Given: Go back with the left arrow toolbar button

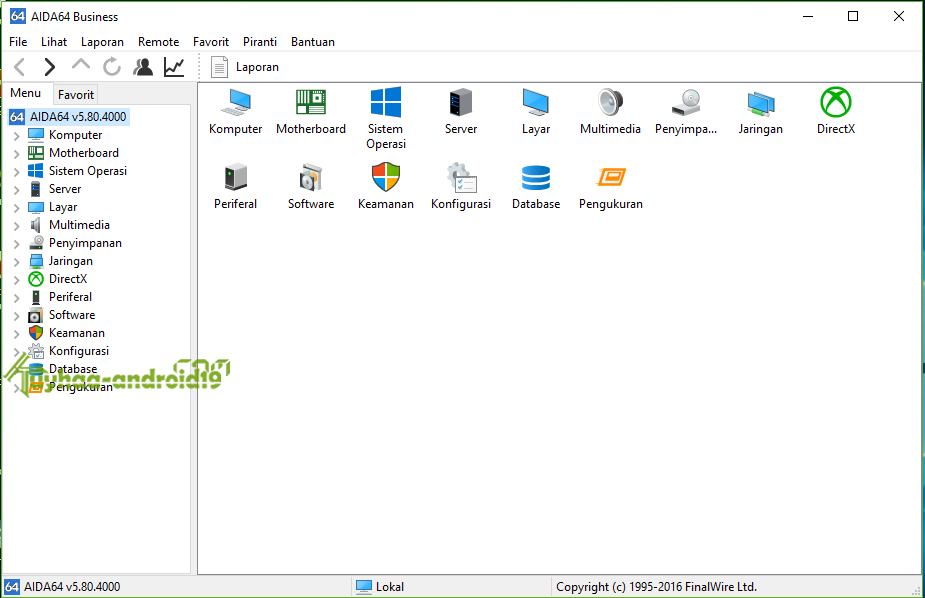Looking at the screenshot, I should (x=19, y=67).
